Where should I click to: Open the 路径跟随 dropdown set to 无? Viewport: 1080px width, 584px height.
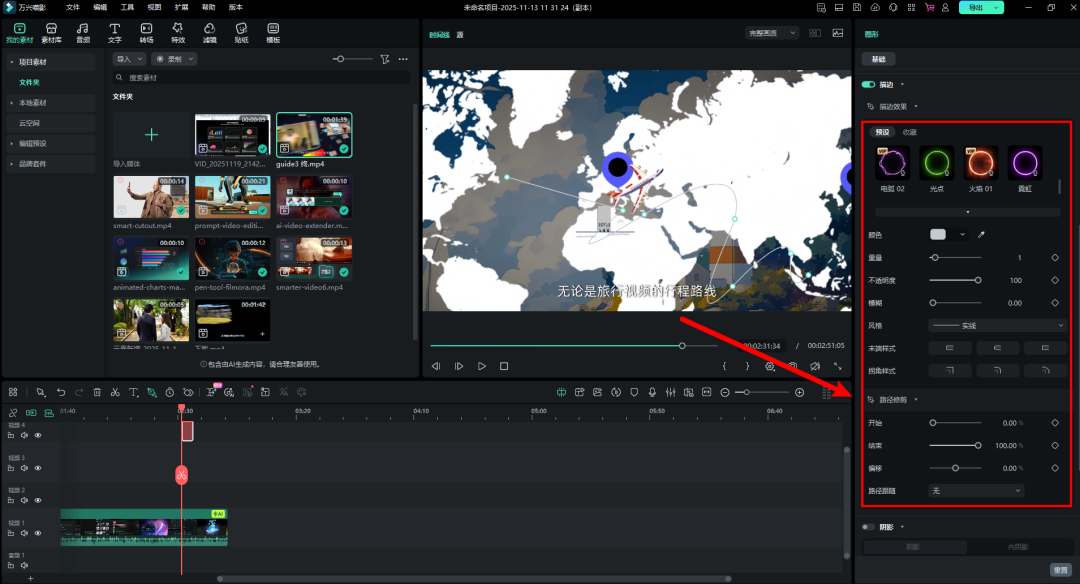click(976, 491)
